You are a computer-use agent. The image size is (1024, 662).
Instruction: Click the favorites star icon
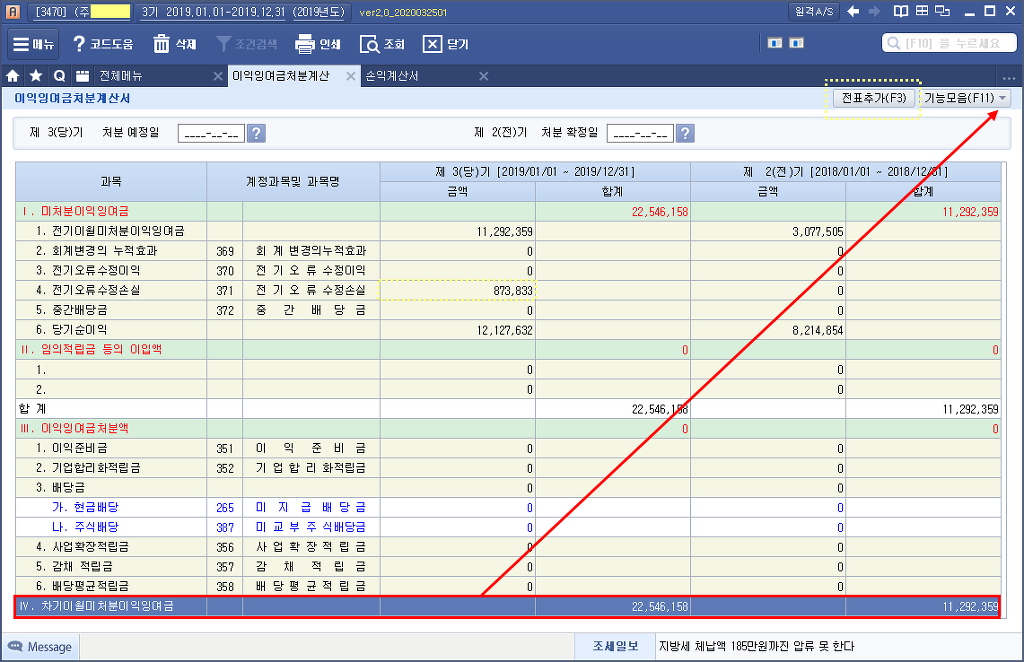[x=36, y=76]
